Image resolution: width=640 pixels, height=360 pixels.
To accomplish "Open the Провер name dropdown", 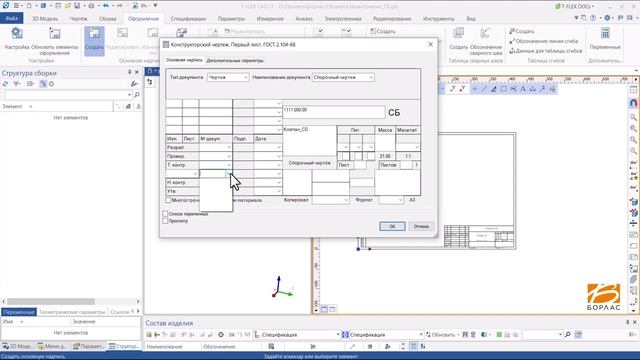I will 216,156.
